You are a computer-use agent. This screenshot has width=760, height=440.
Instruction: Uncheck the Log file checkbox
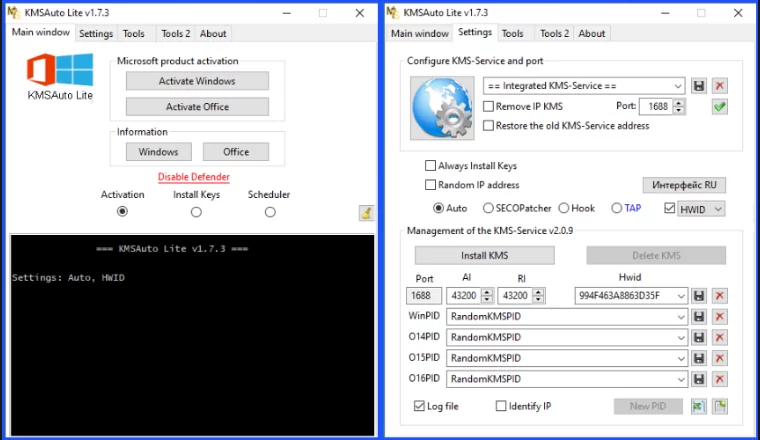[x=419, y=406]
